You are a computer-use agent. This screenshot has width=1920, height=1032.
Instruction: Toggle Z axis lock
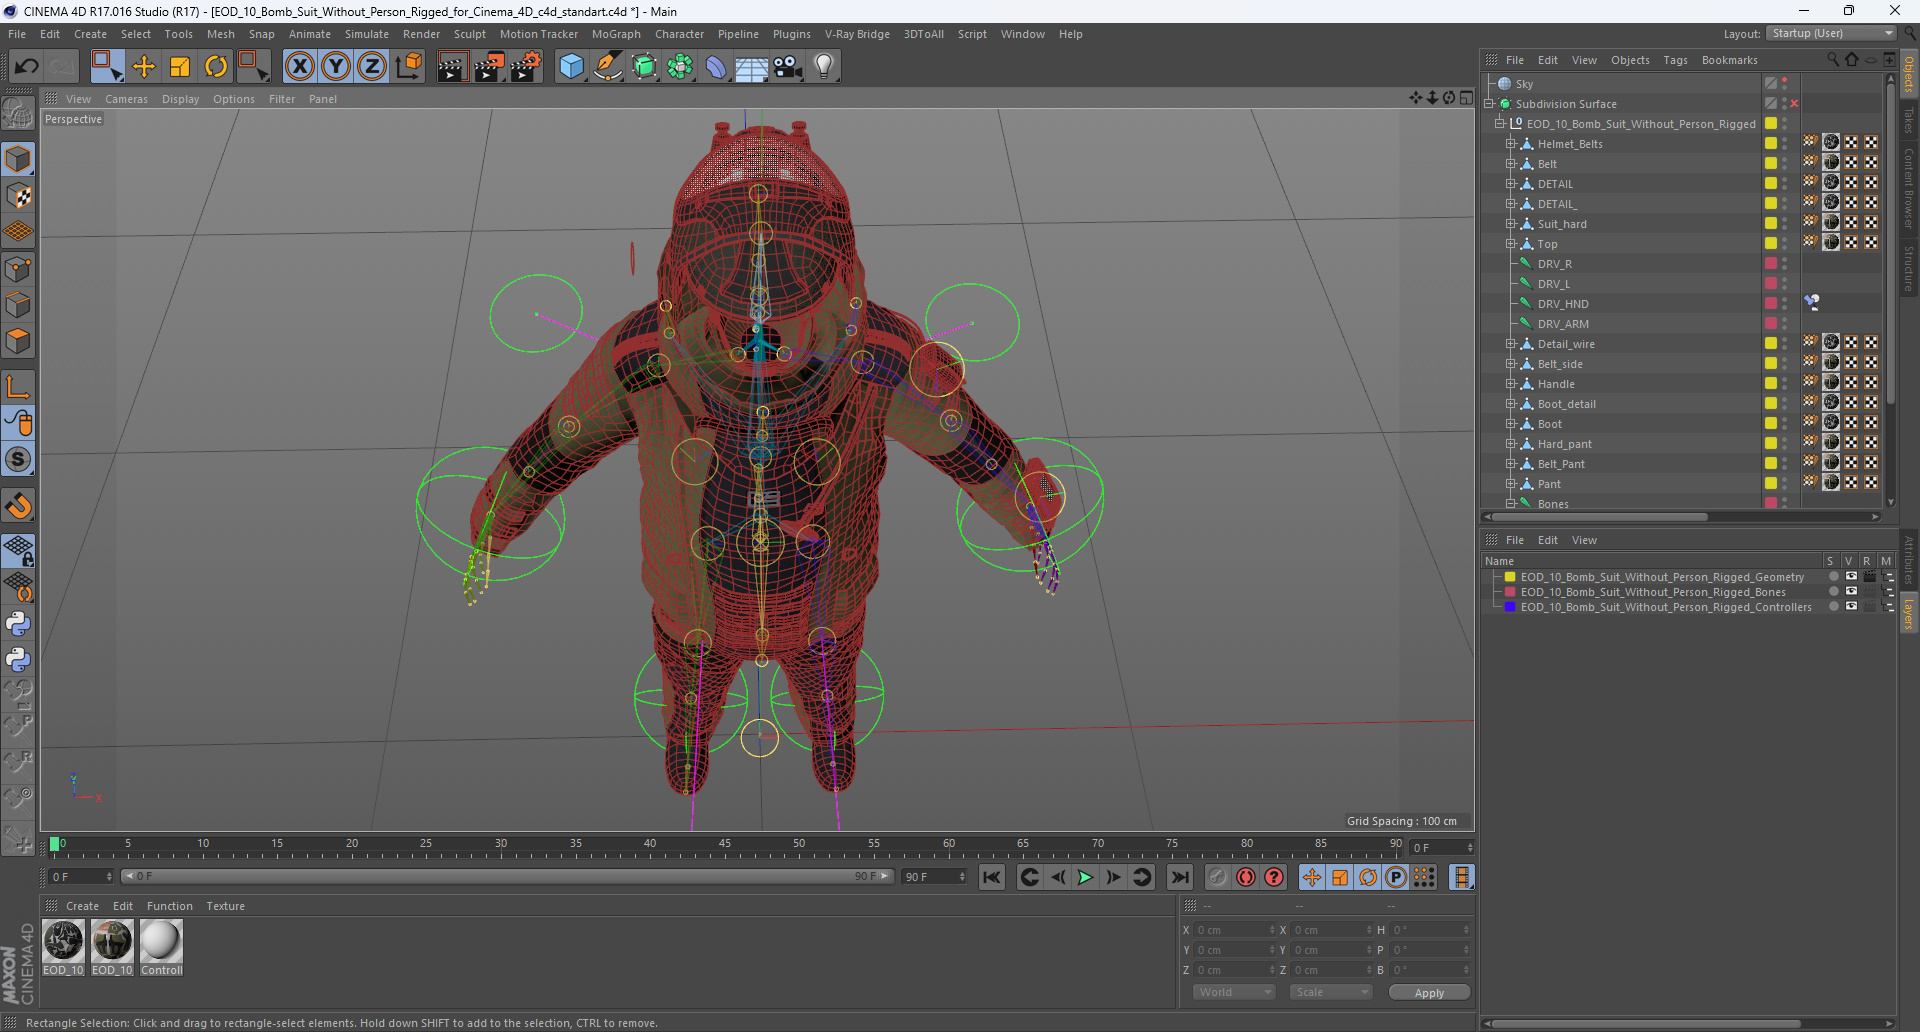click(x=372, y=67)
